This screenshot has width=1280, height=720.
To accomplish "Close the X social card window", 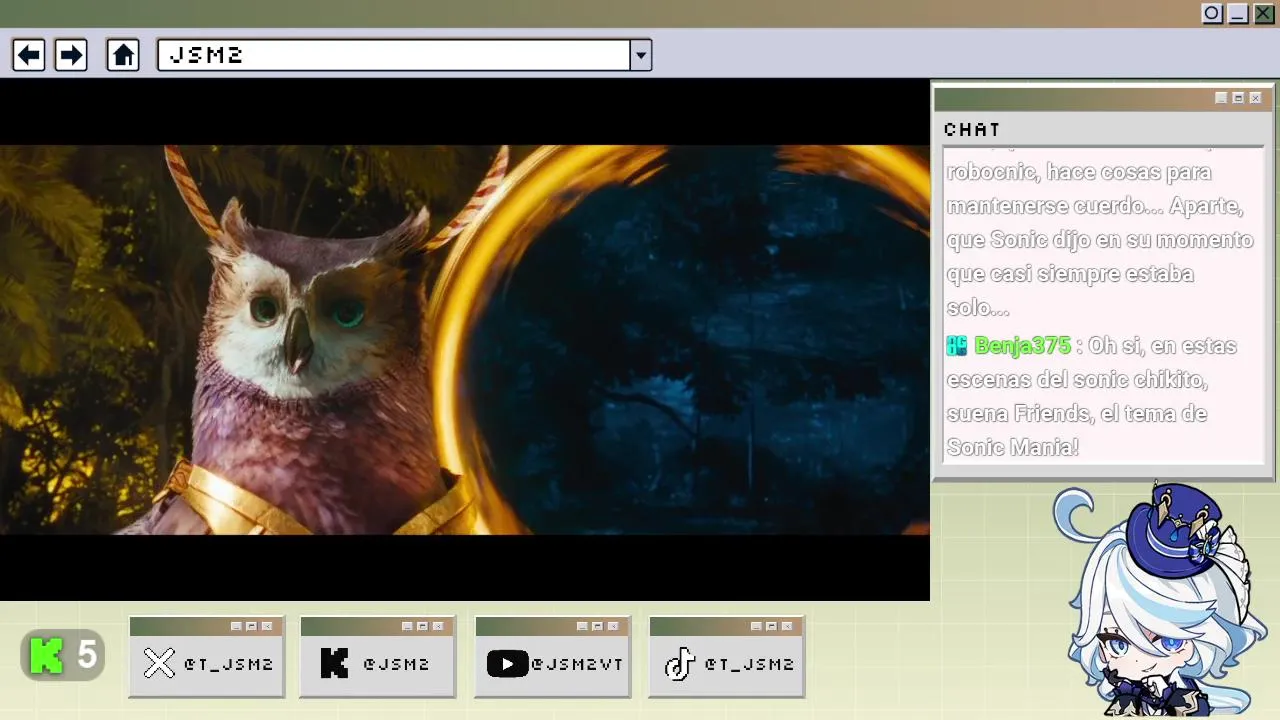I will click(267, 626).
